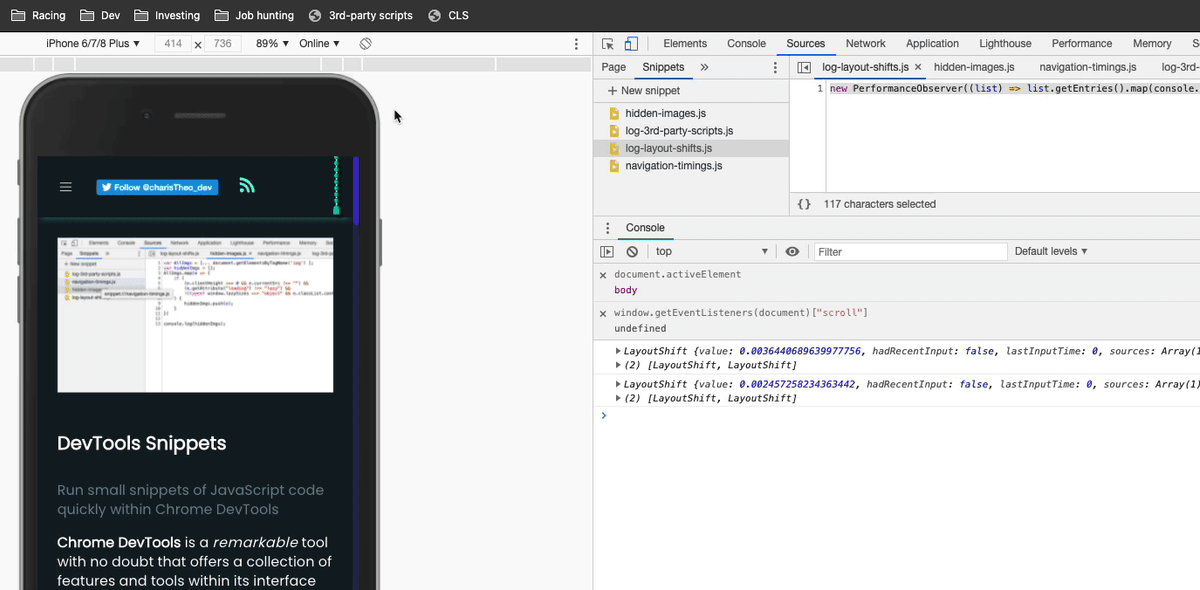
Task: Open Investing bookmarks folder
Action: click(167, 15)
